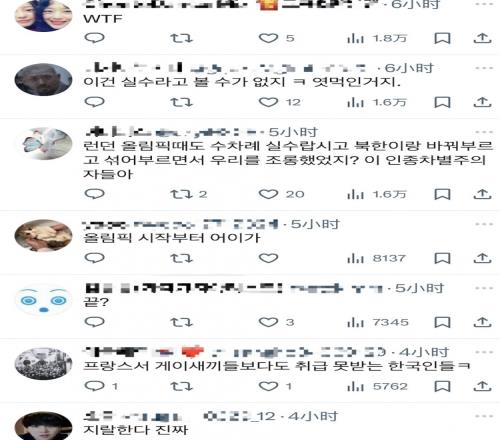Screen dimensions: 500x440
Task: Open the blue-eyed cartoon face avatar
Action: 43,302
